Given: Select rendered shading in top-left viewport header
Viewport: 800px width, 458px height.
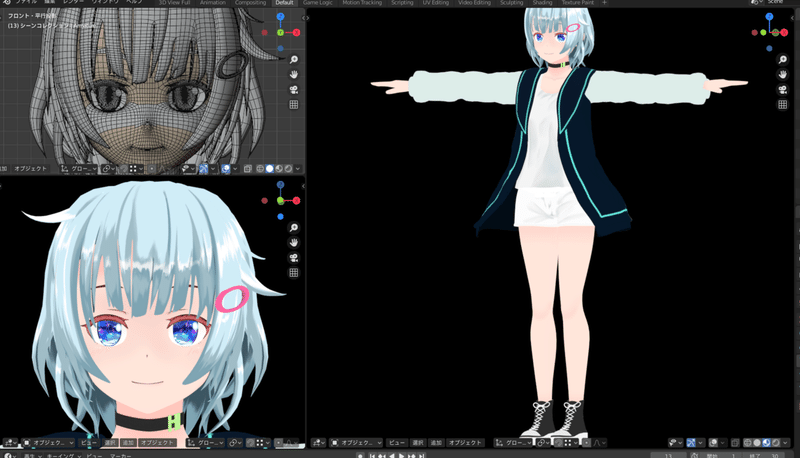Looking at the screenshot, I should pos(289,169).
